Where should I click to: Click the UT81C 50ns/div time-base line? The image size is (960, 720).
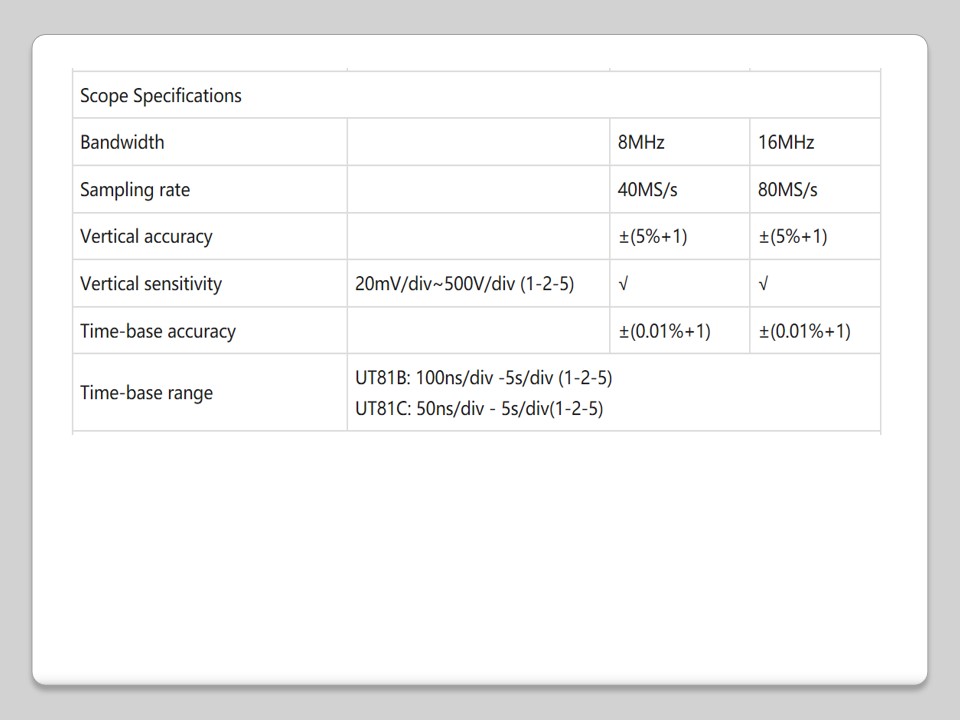pos(479,408)
